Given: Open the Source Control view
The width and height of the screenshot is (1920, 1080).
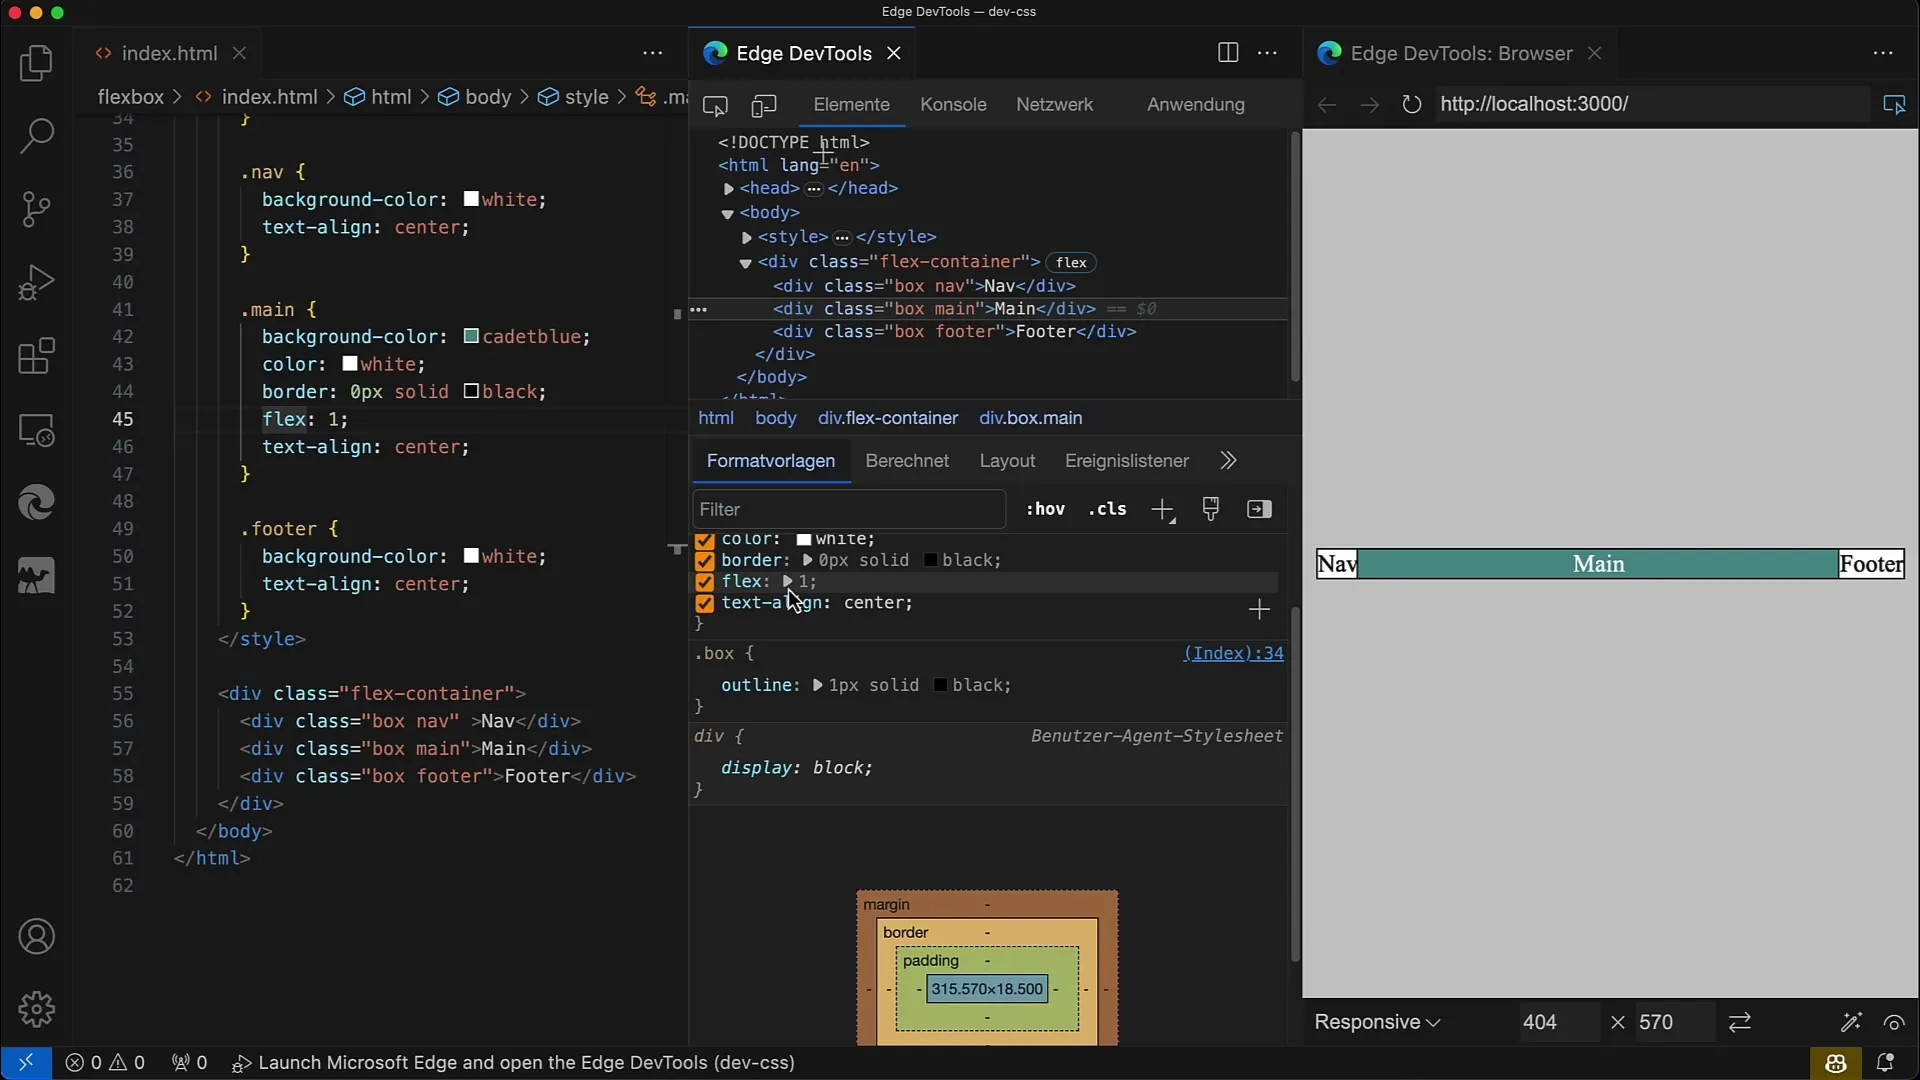Looking at the screenshot, I should pyautogui.click(x=36, y=209).
